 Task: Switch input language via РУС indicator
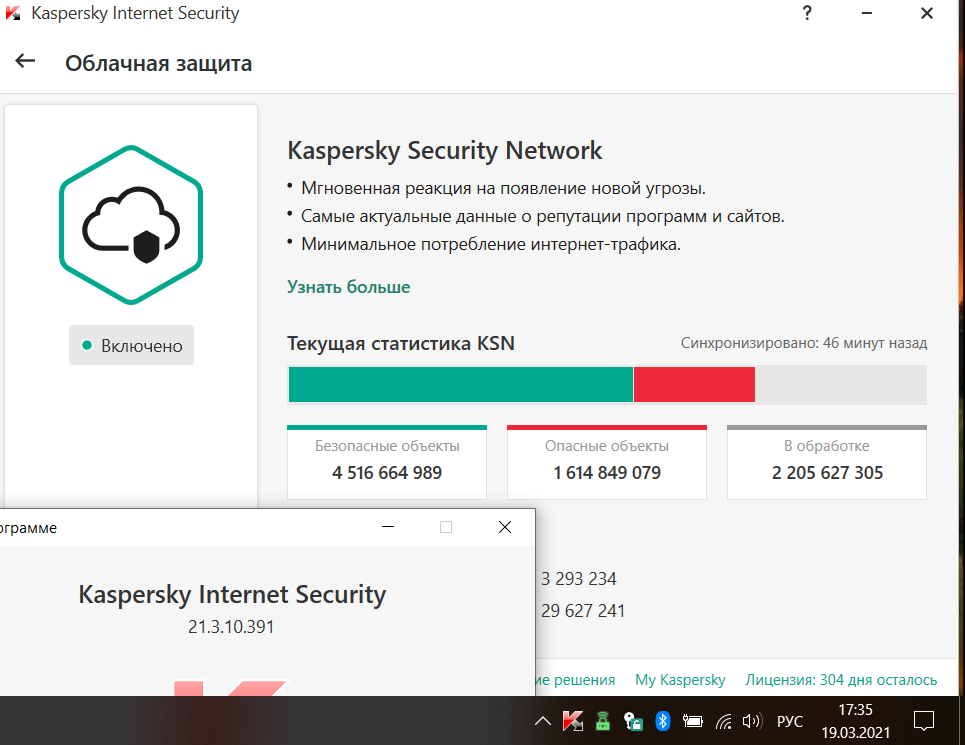(790, 721)
